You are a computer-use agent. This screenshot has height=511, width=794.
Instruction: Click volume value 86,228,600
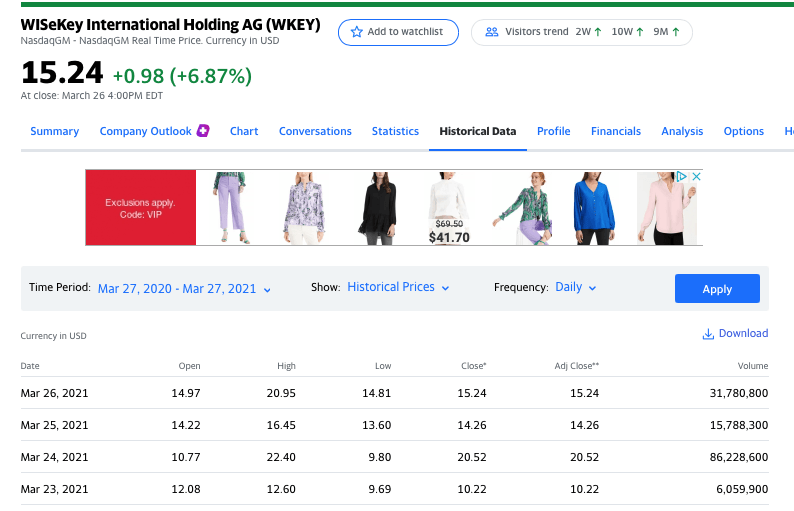click(739, 457)
